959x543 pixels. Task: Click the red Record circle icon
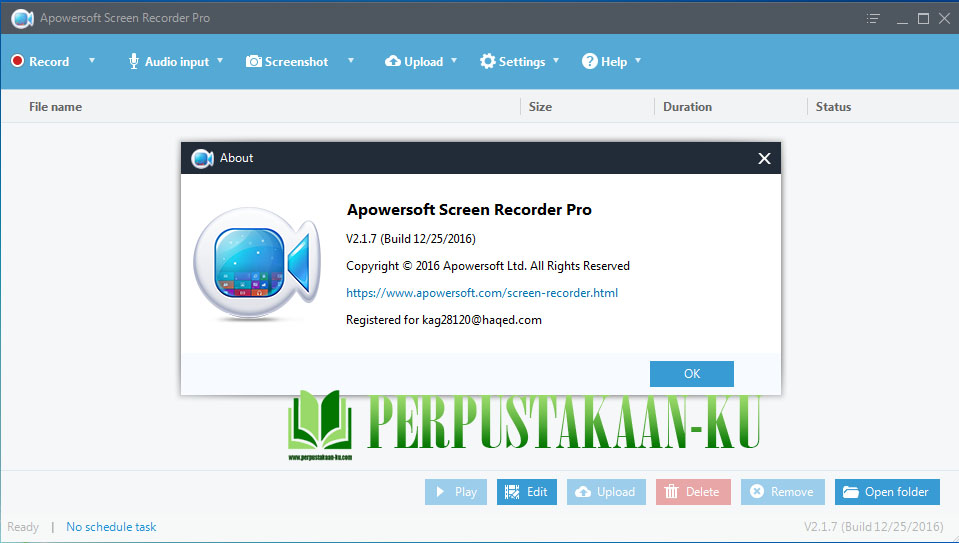pyautogui.click(x=18, y=61)
